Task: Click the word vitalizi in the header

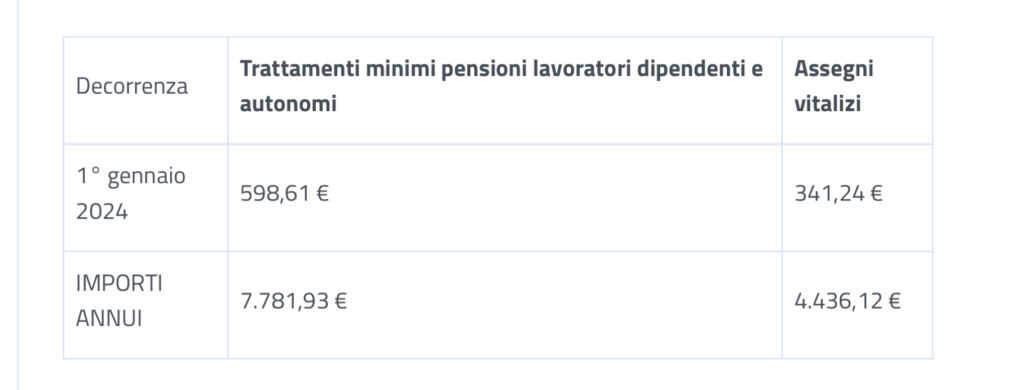Action: (827, 104)
